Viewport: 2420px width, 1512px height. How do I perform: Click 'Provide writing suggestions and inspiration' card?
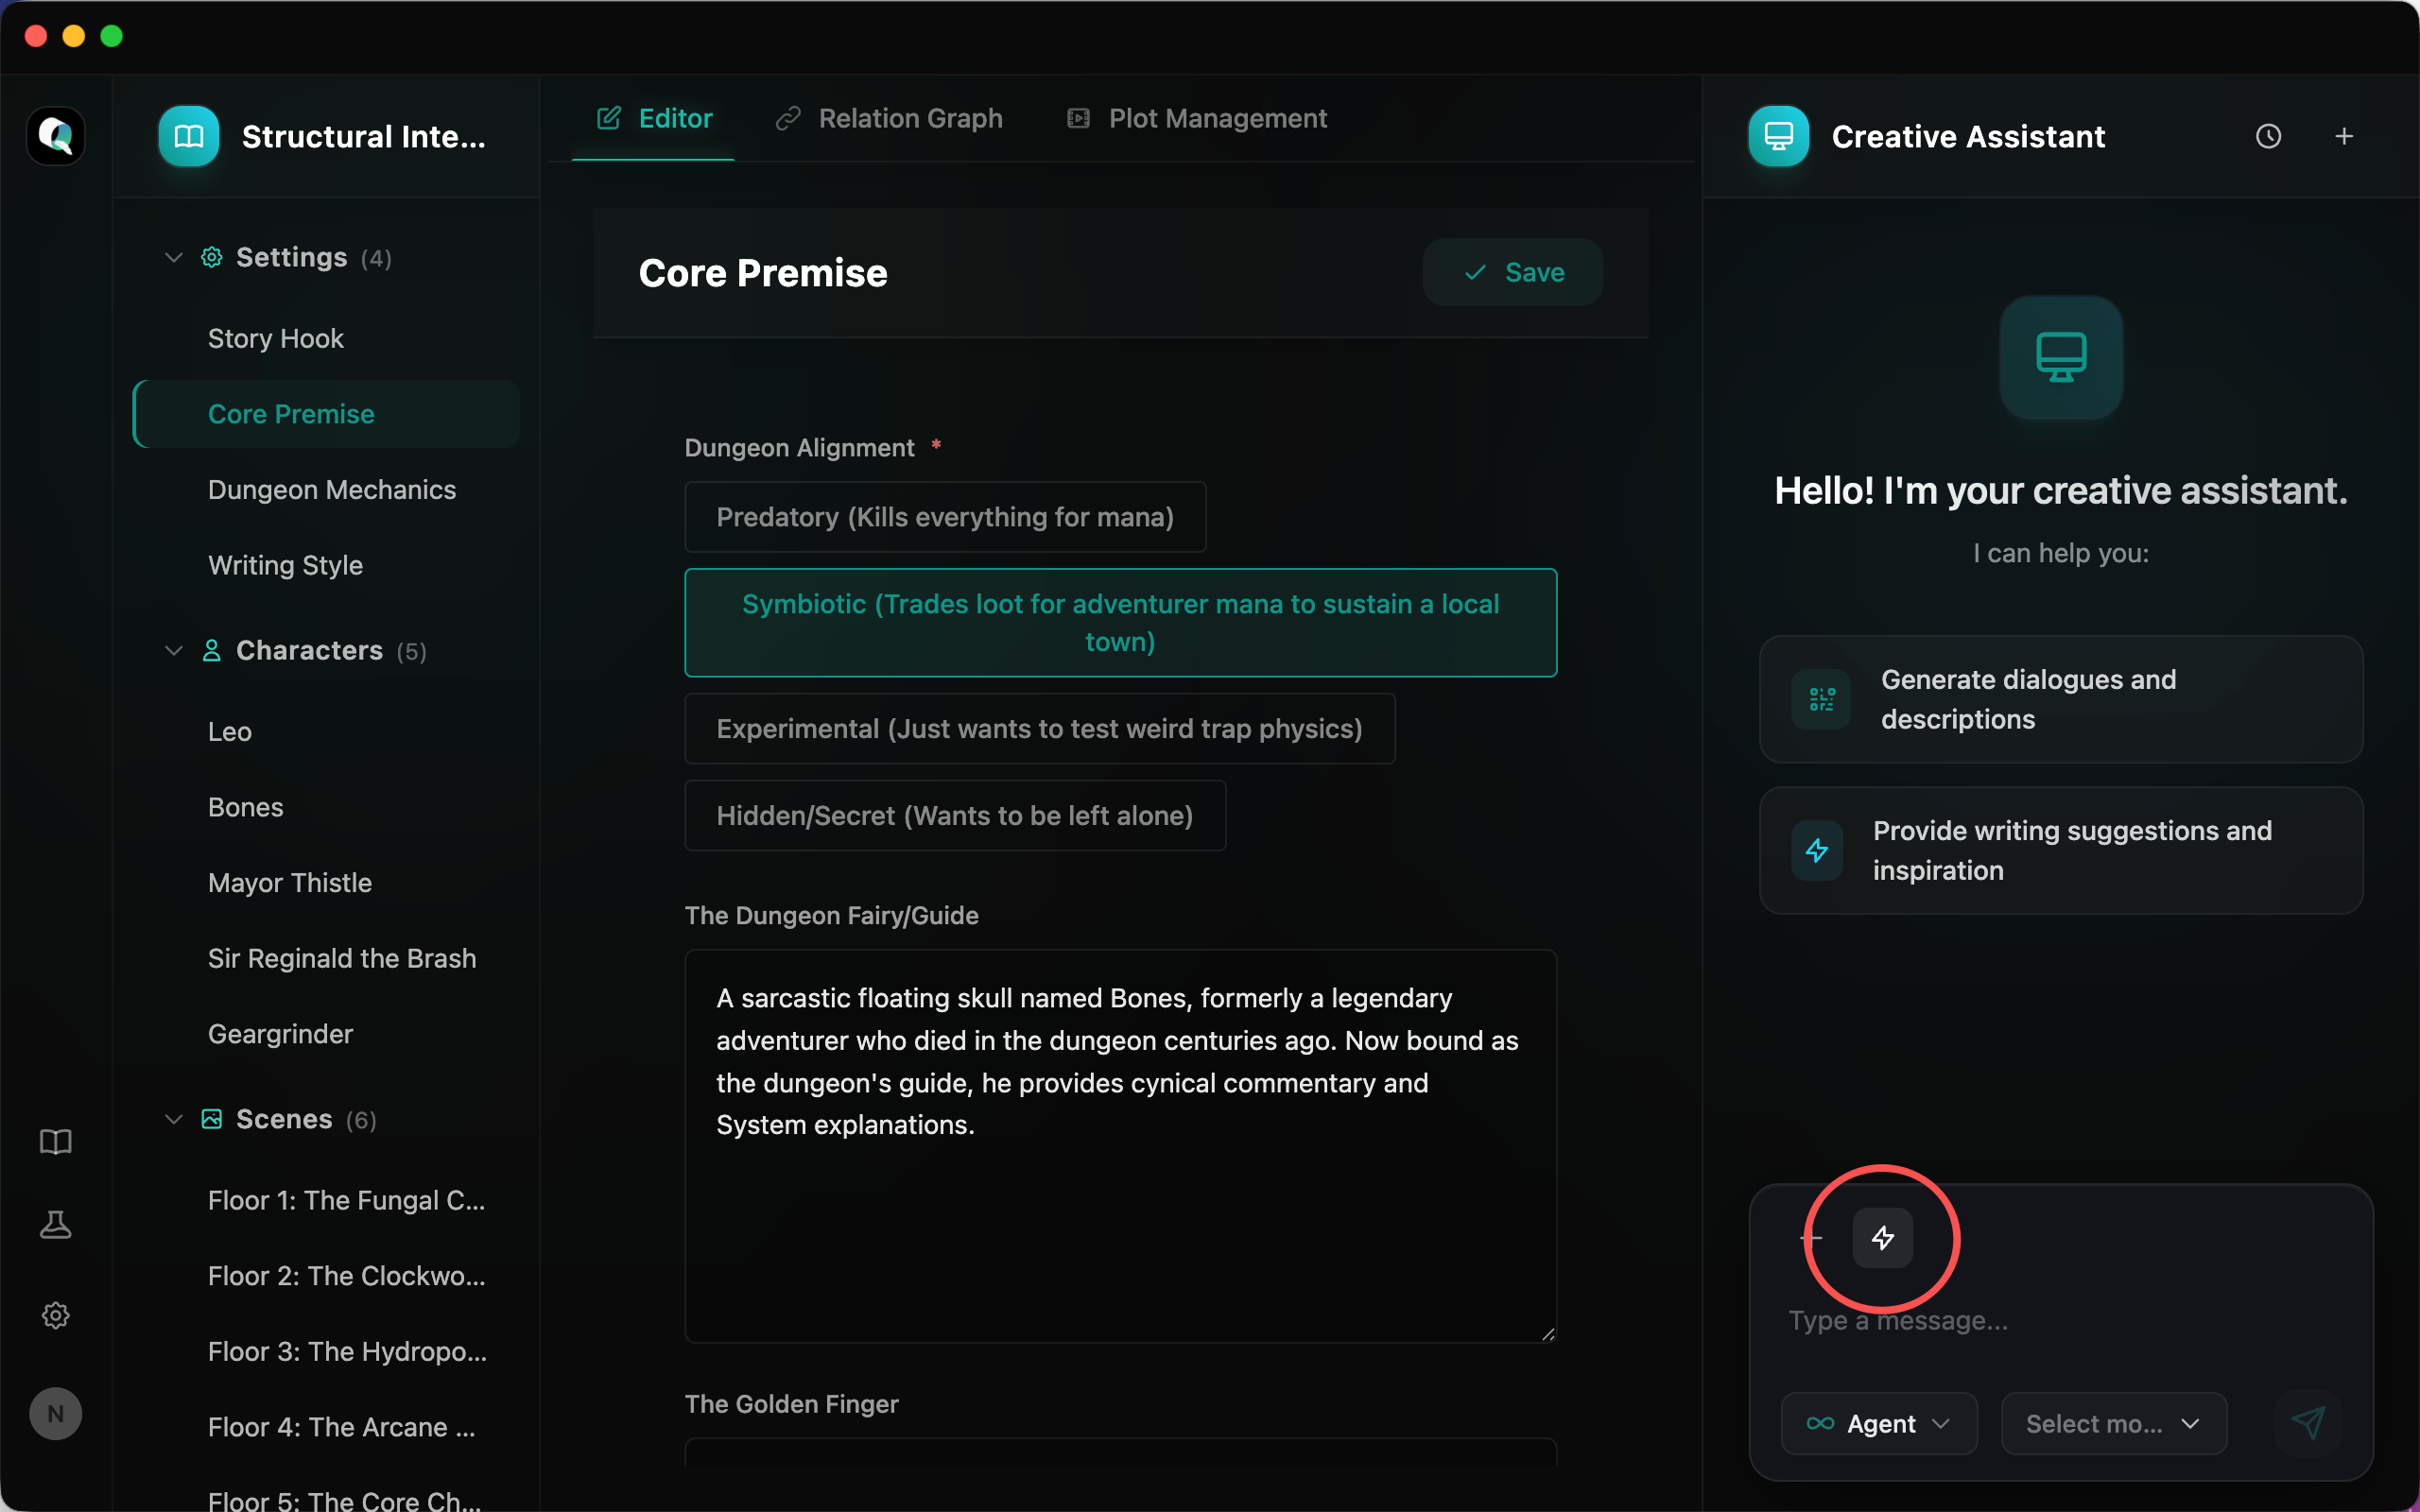point(2059,850)
